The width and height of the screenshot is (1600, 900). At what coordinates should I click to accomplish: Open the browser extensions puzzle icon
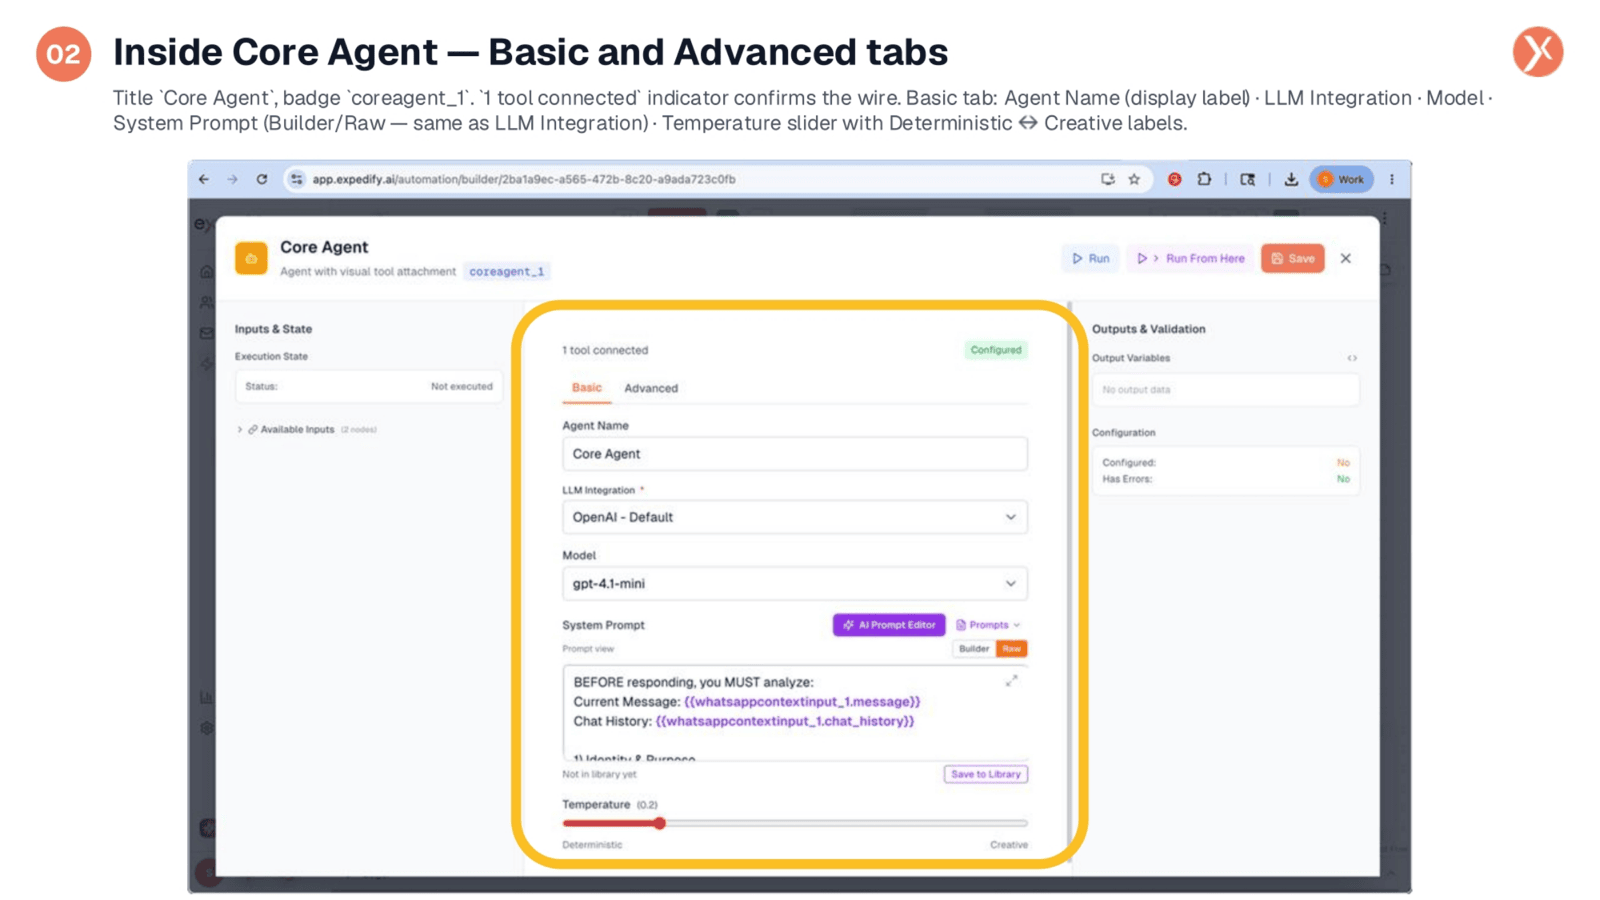(1204, 179)
